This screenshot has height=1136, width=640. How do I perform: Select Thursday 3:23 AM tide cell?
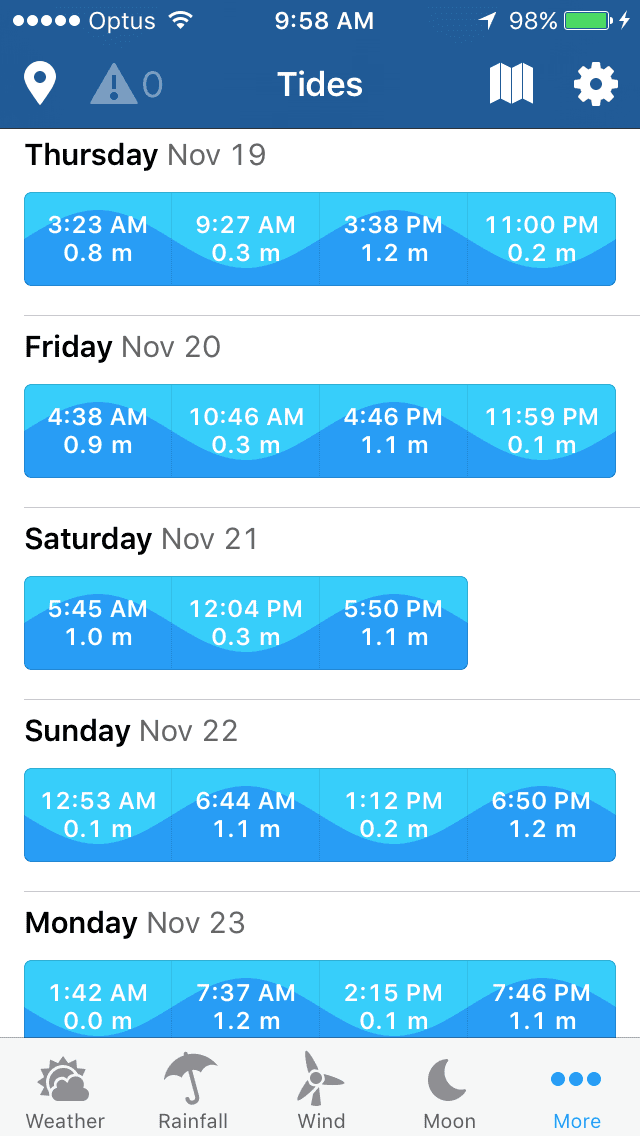coord(98,239)
